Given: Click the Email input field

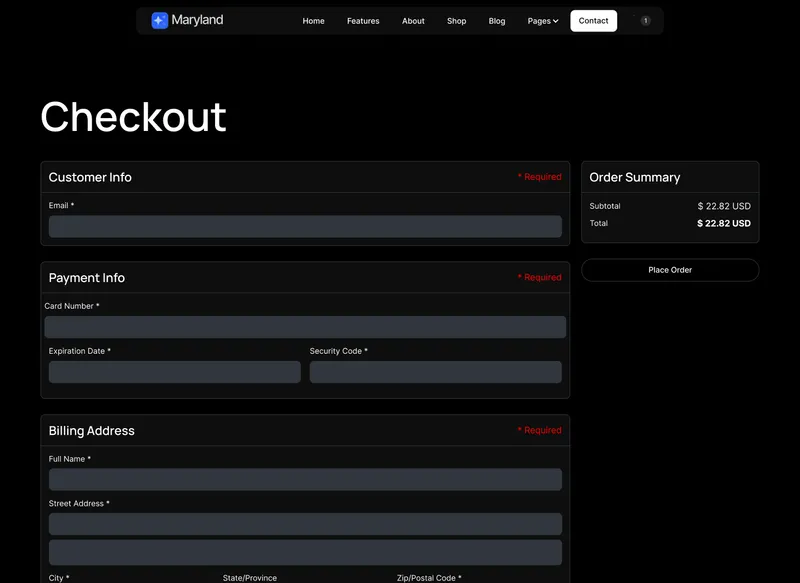Looking at the screenshot, I should pyautogui.click(x=305, y=225).
